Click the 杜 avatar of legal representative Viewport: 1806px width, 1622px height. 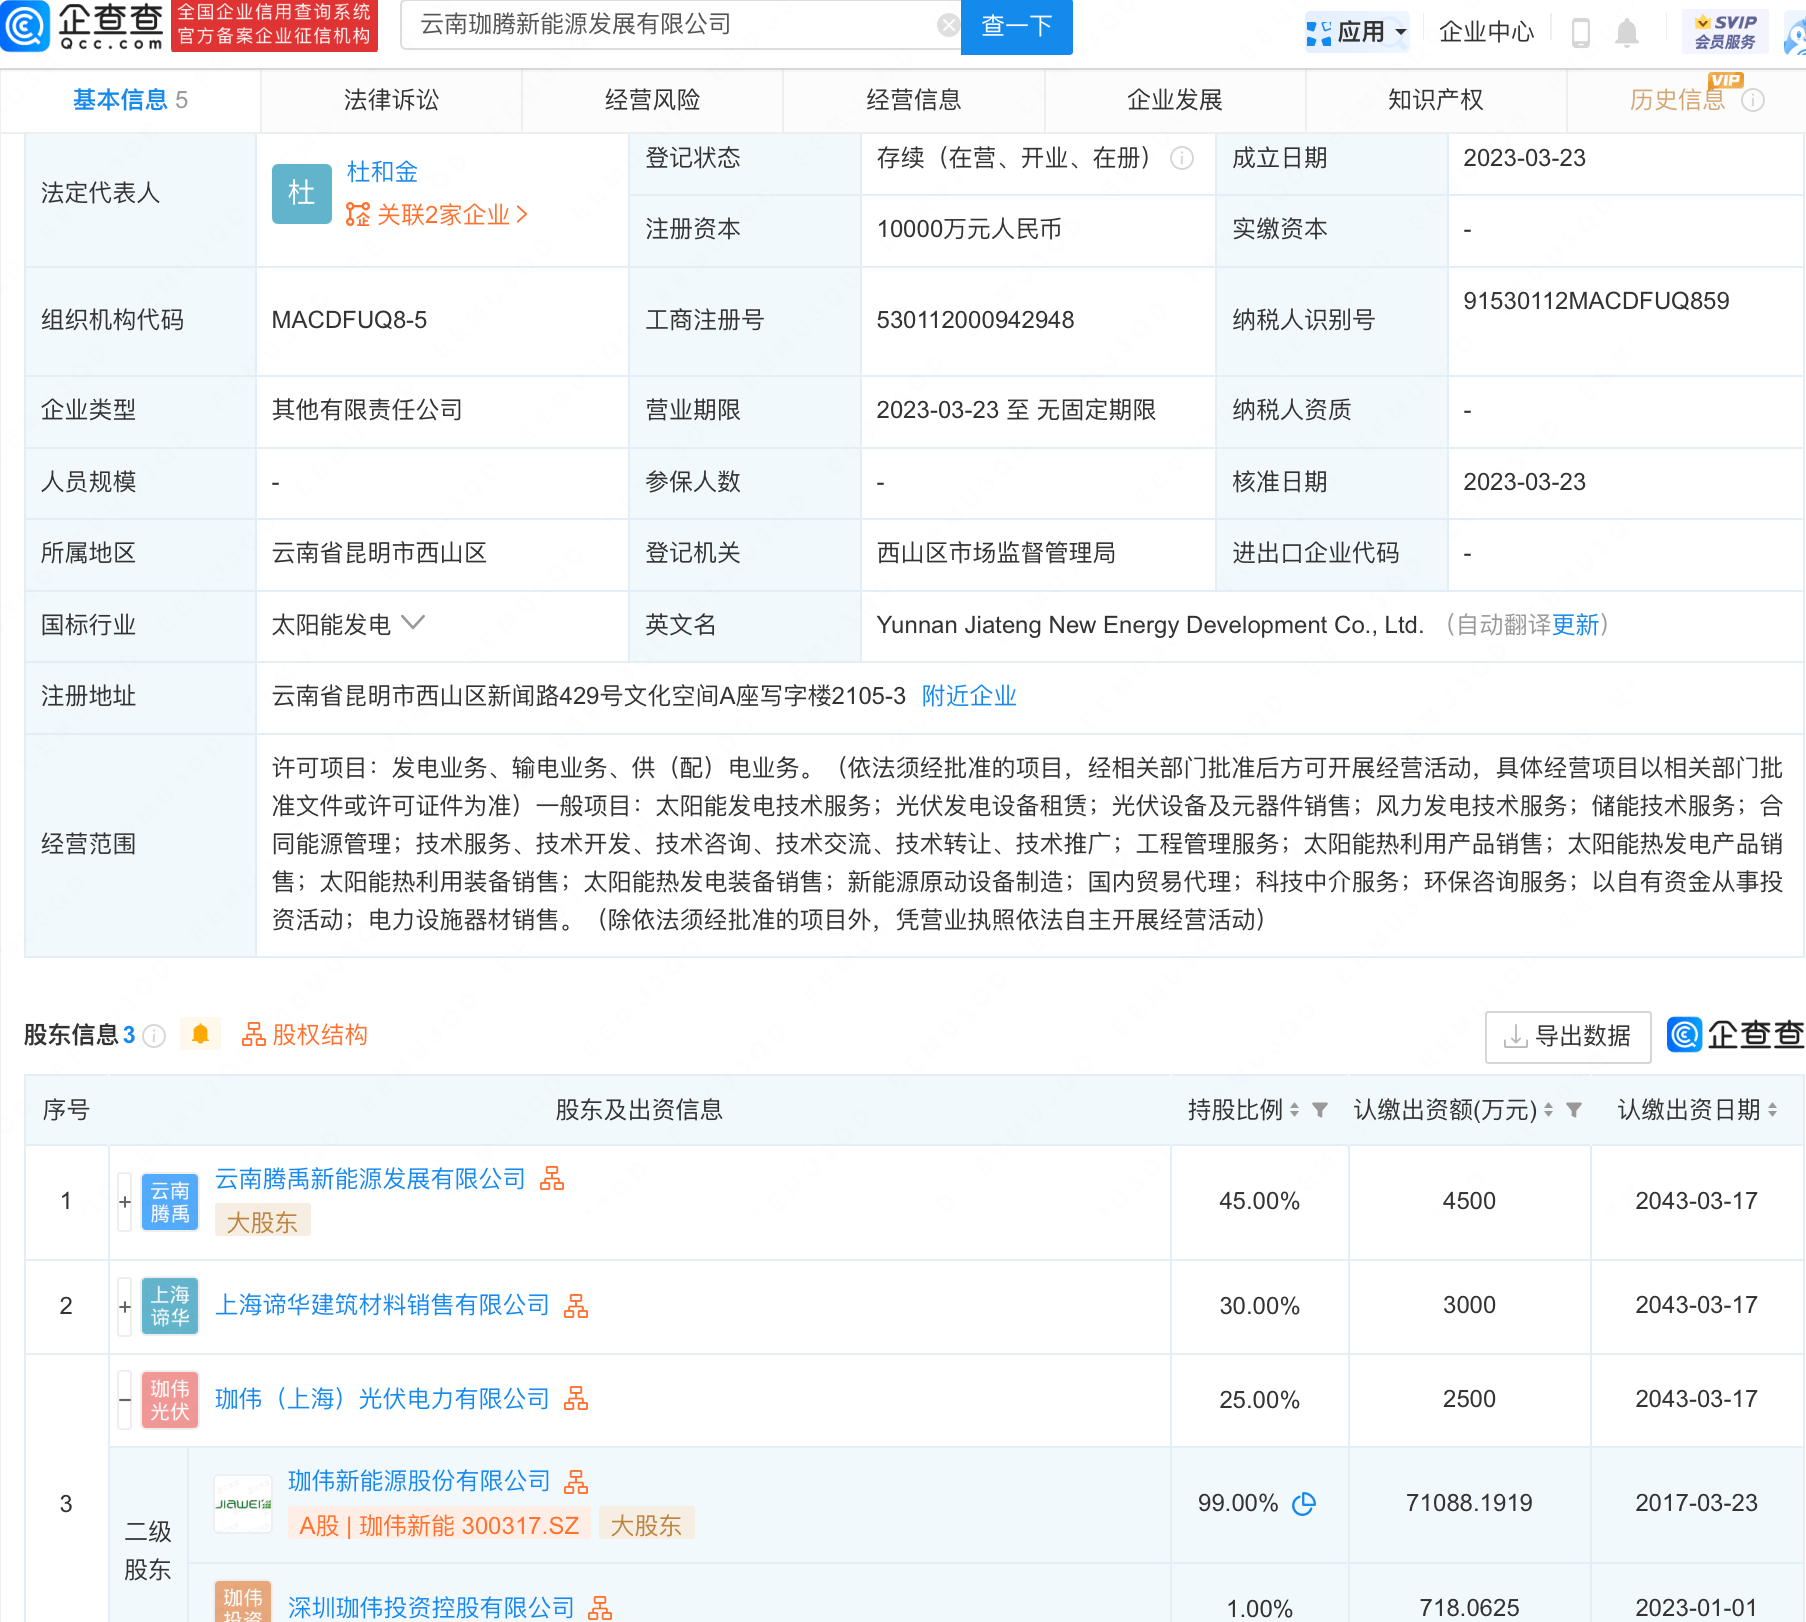click(x=301, y=193)
